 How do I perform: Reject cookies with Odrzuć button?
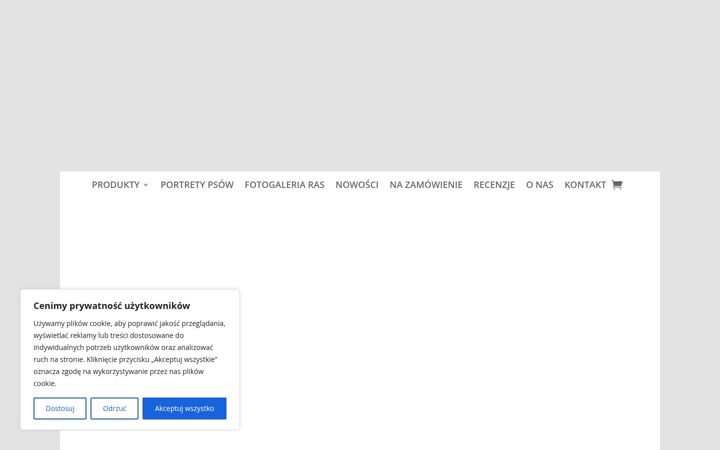114,408
